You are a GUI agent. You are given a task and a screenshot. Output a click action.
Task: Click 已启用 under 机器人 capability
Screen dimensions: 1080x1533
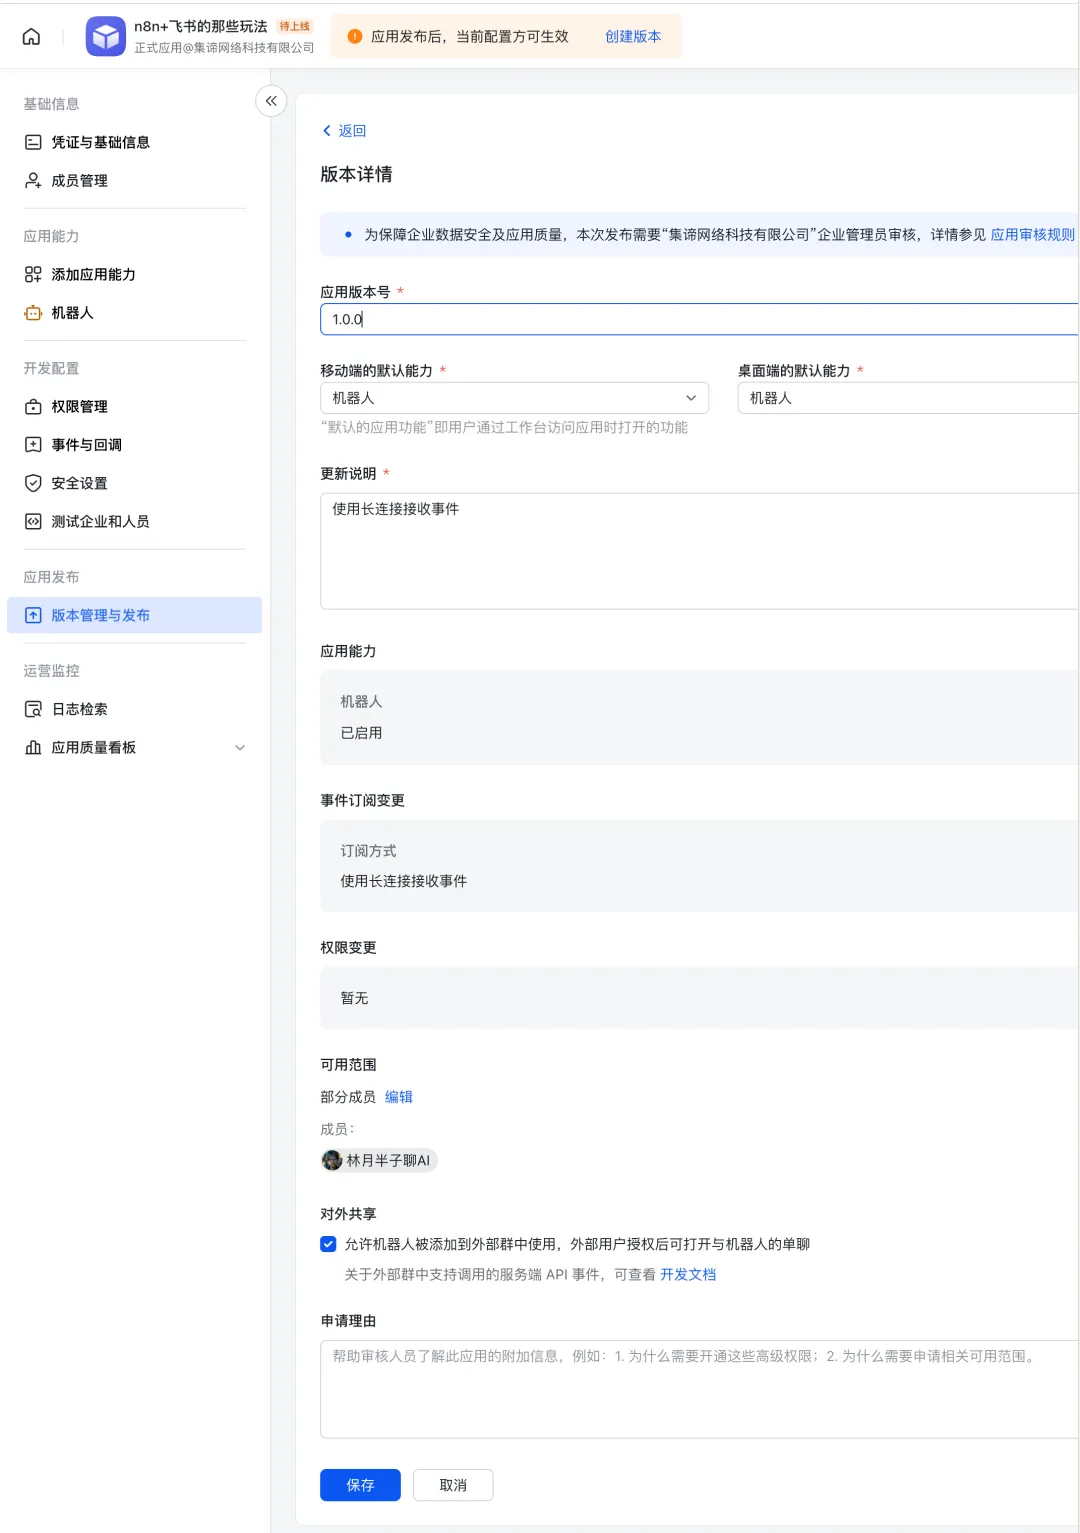(x=361, y=733)
